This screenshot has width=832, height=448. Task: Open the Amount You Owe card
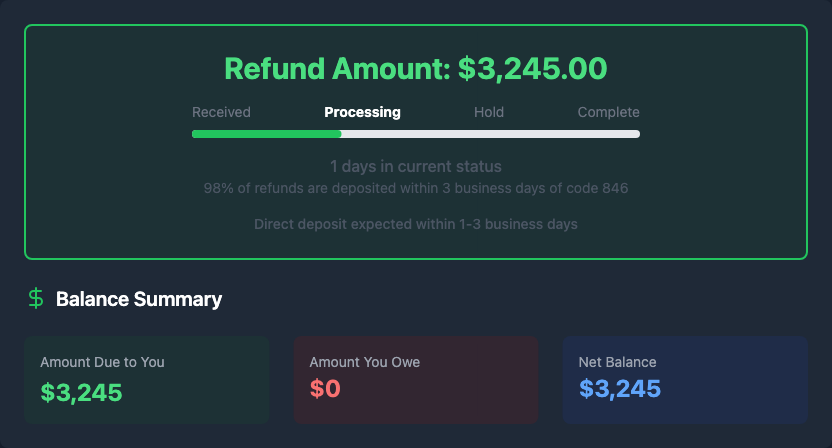(415, 379)
